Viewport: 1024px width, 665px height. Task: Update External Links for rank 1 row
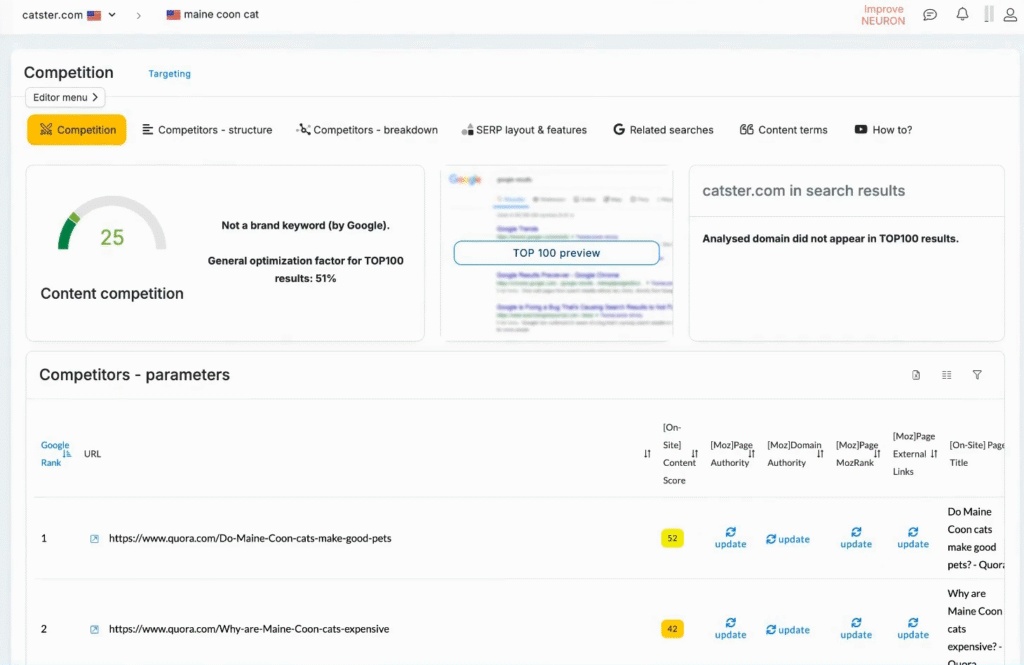tap(912, 538)
